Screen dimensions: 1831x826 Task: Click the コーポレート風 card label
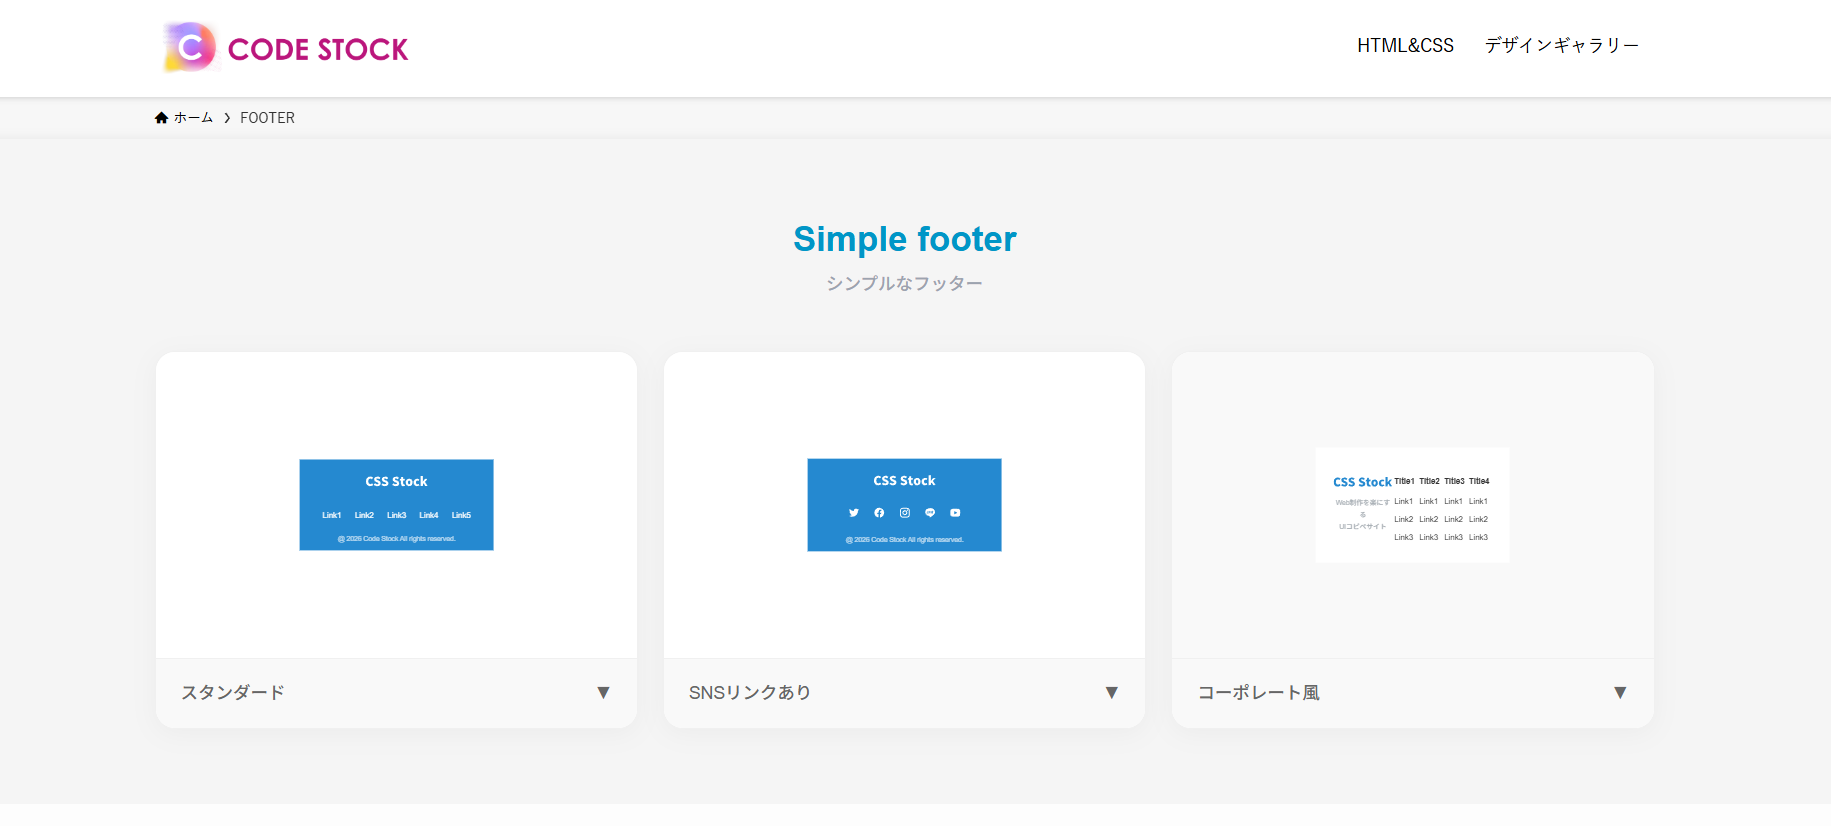tap(1259, 692)
